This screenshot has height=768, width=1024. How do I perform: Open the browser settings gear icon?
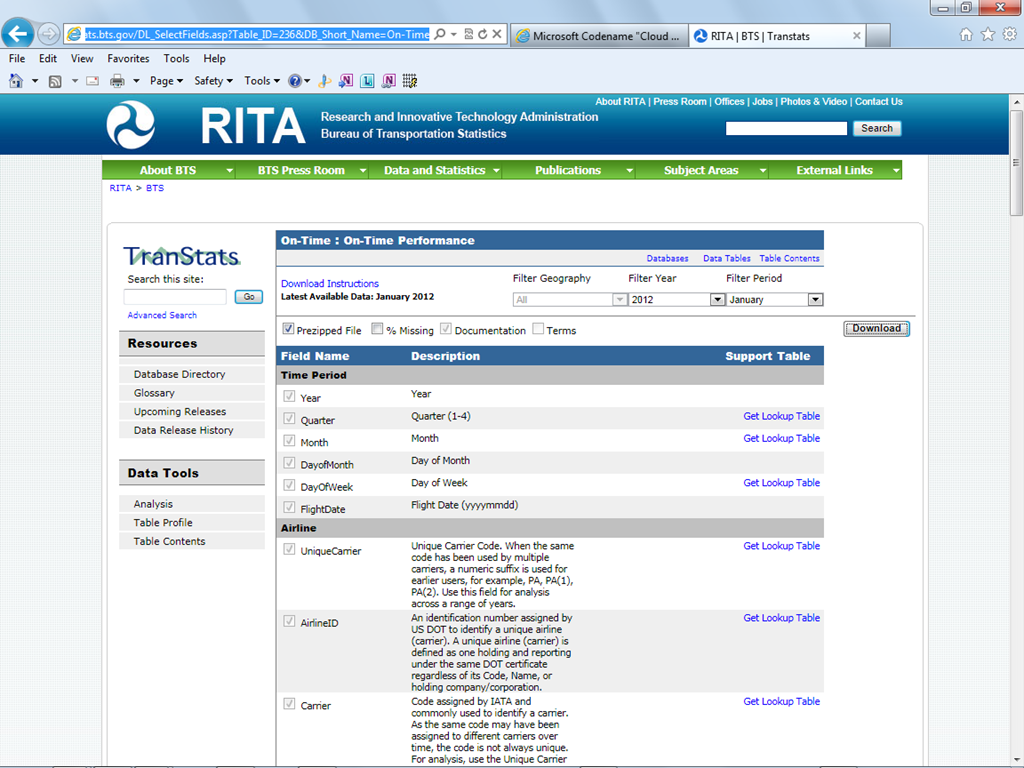coord(1008,34)
